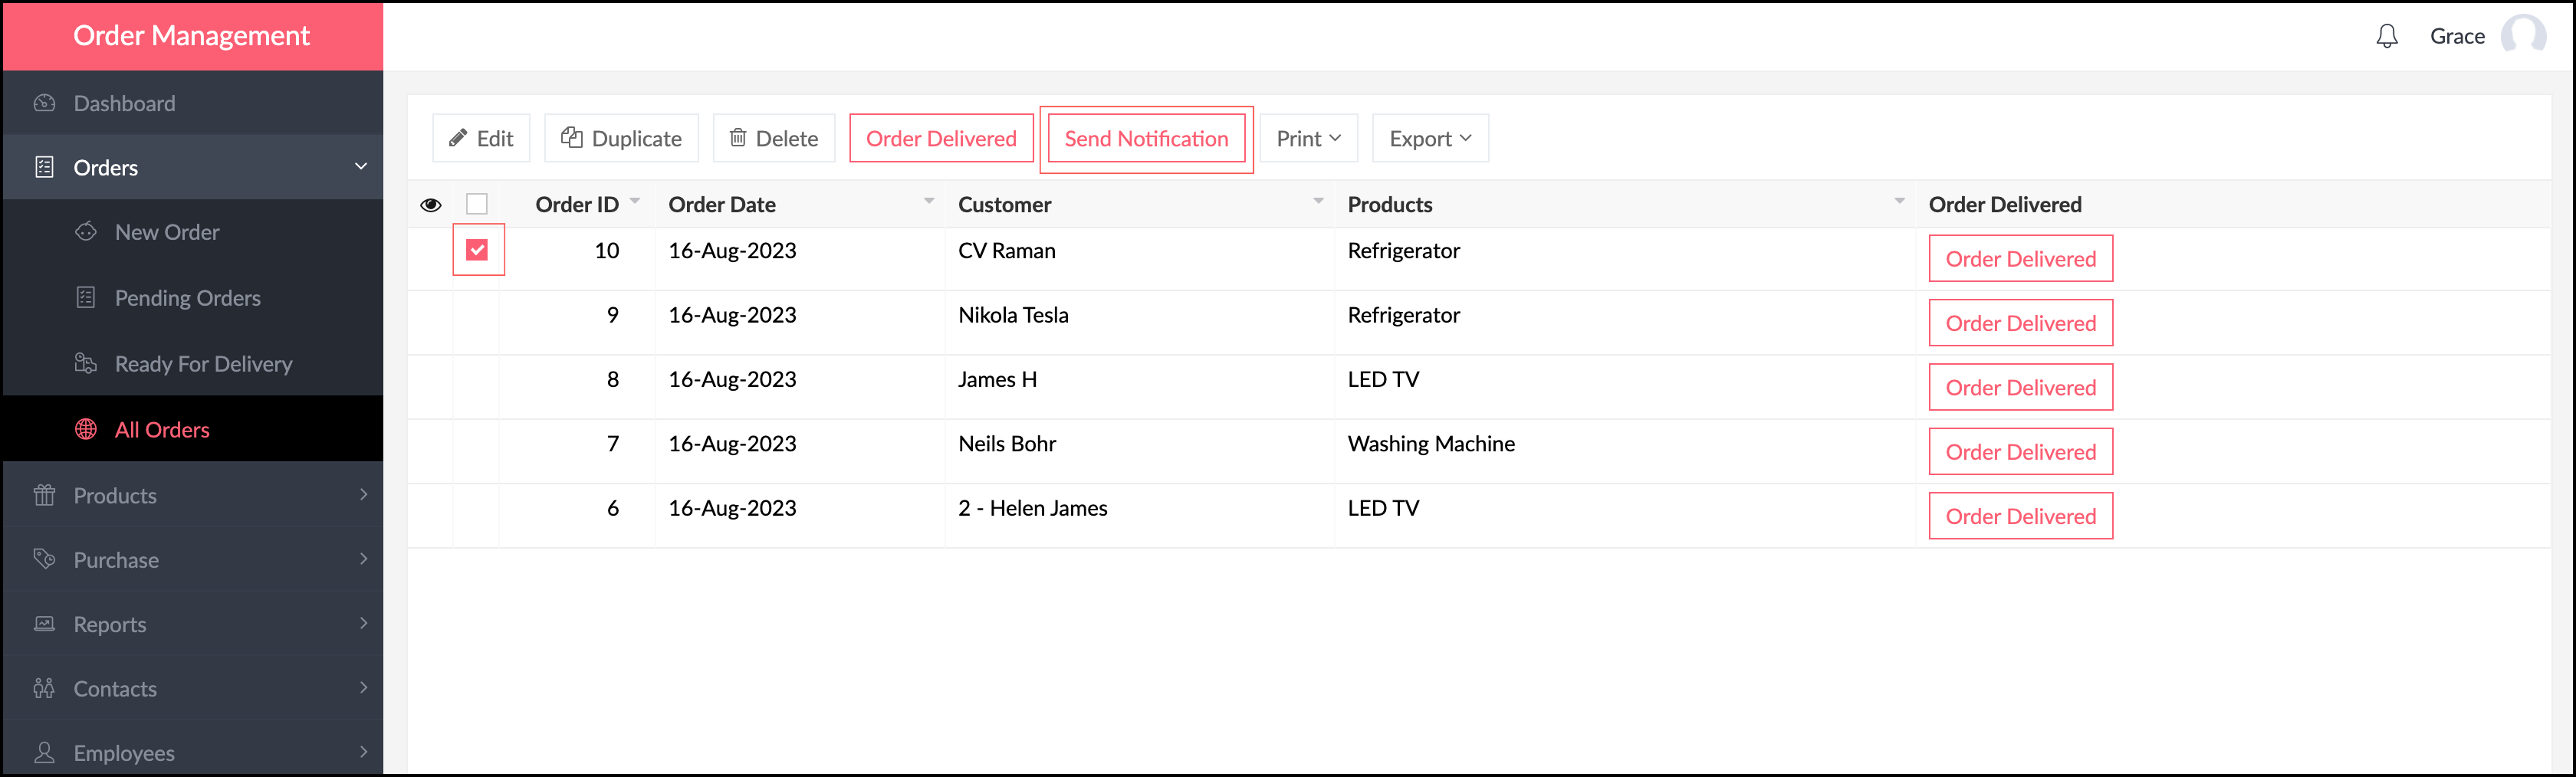Sort by the Order ID column header

577,205
